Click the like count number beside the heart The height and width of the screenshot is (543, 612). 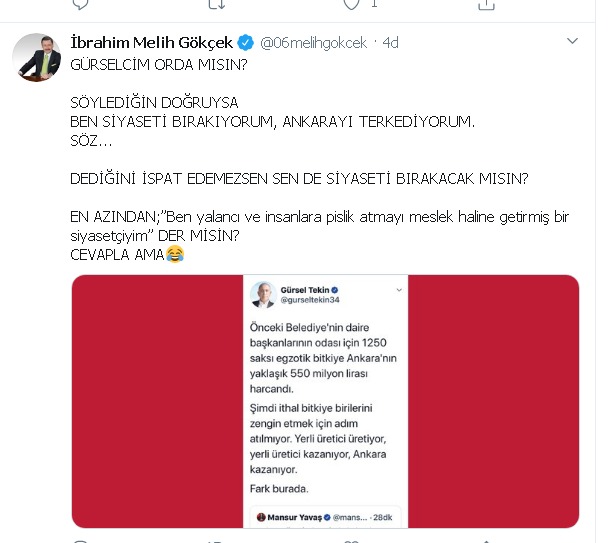tap(374, 4)
